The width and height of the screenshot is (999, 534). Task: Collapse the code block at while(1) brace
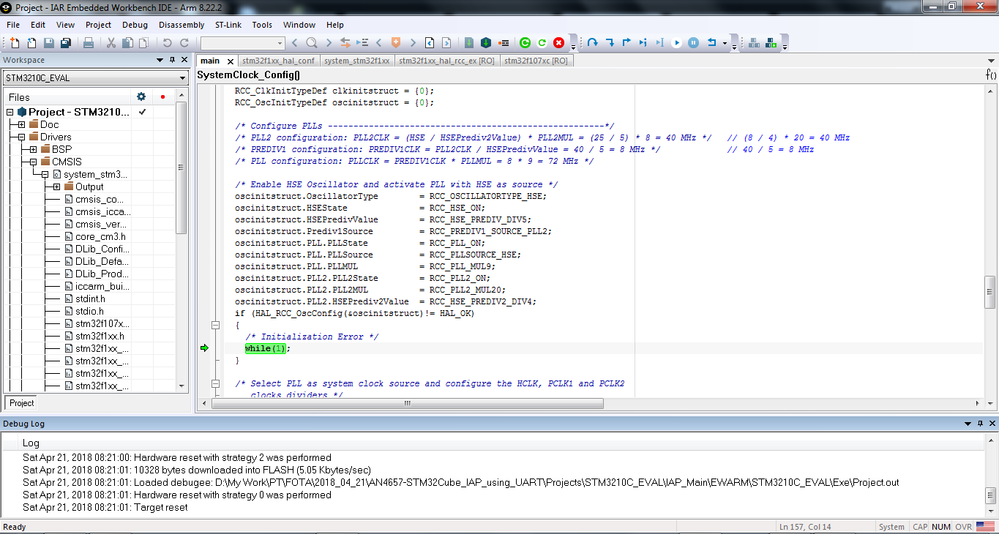(x=215, y=325)
